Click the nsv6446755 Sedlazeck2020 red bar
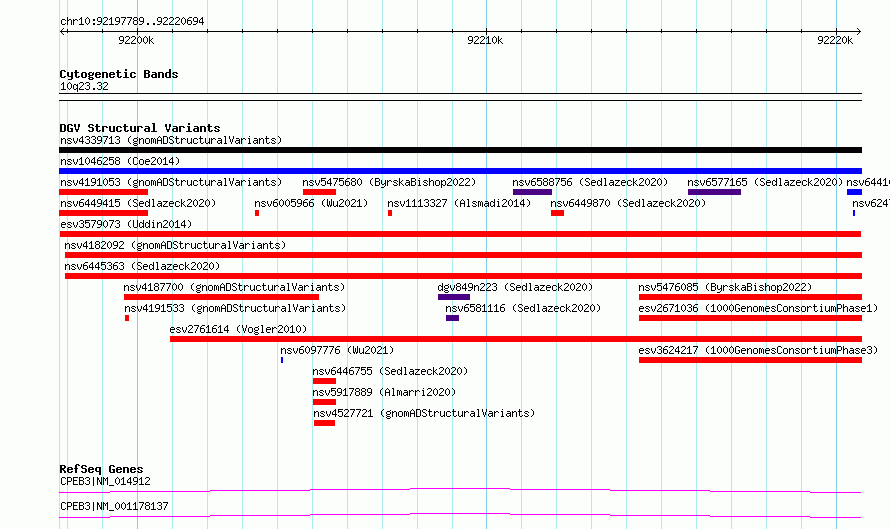 point(324,381)
